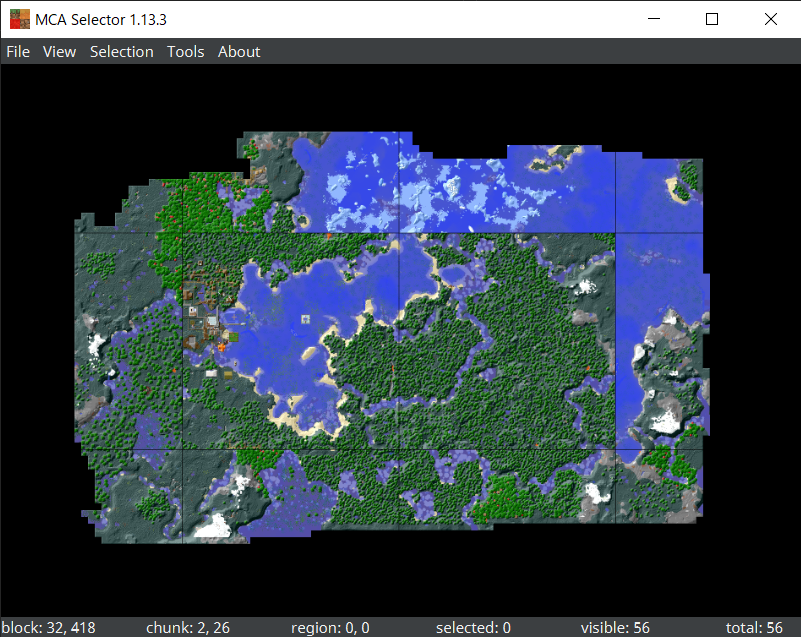Image resolution: width=801 pixels, height=637 pixels.
Task: Open the About menu
Action: coord(239,52)
